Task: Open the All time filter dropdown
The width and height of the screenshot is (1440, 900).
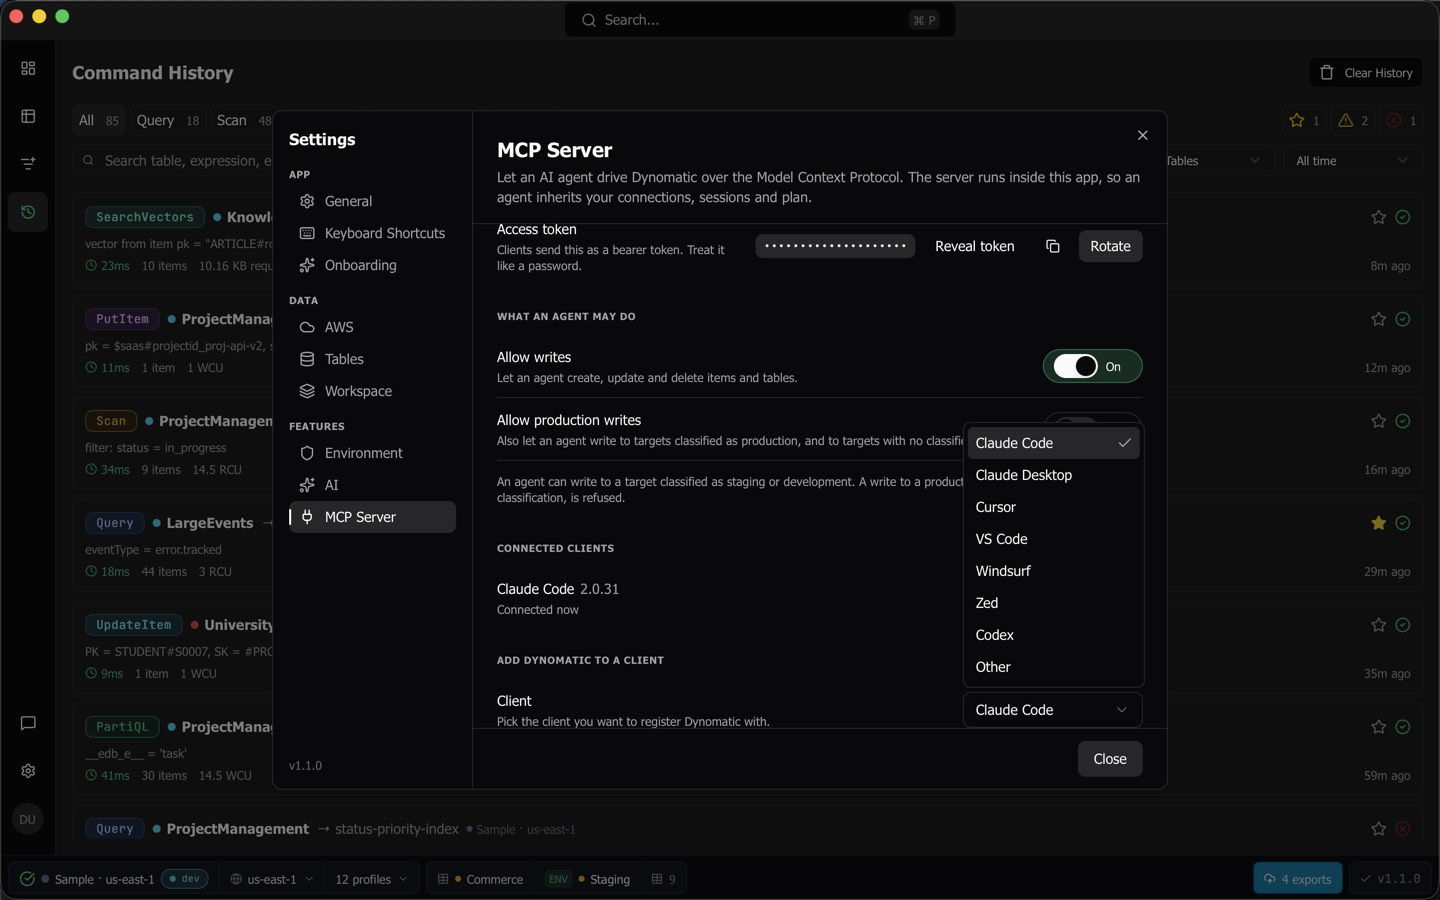Action: [1352, 161]
